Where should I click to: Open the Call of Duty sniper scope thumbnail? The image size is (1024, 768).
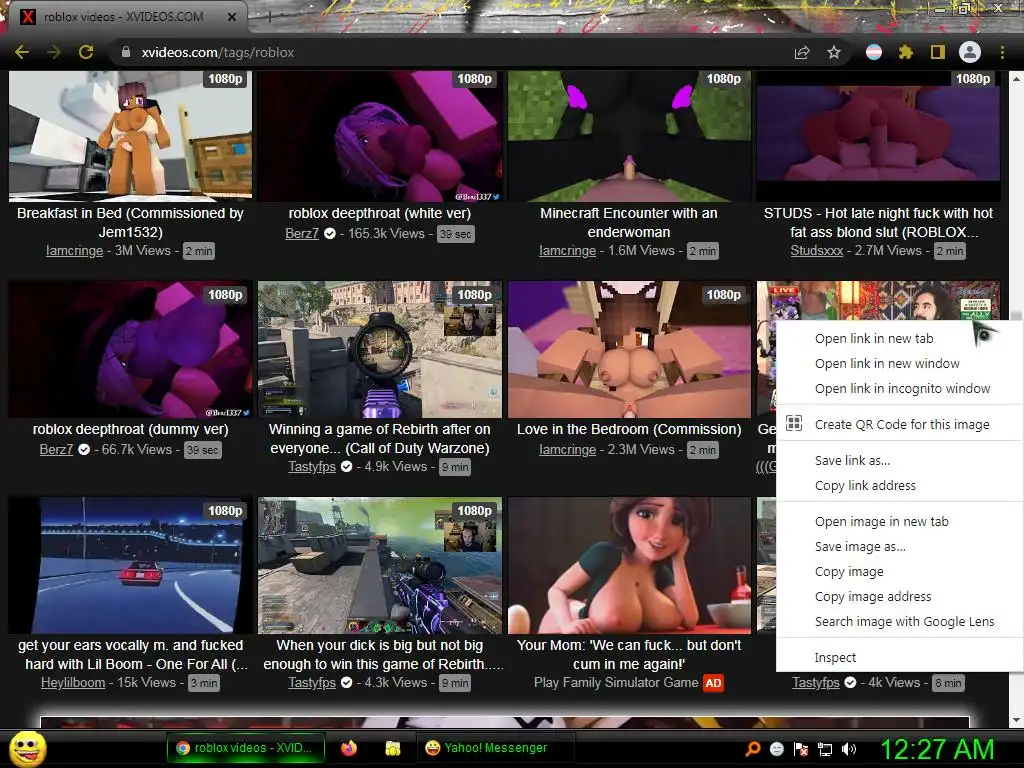pyautogui.click(x=380, y=349)
